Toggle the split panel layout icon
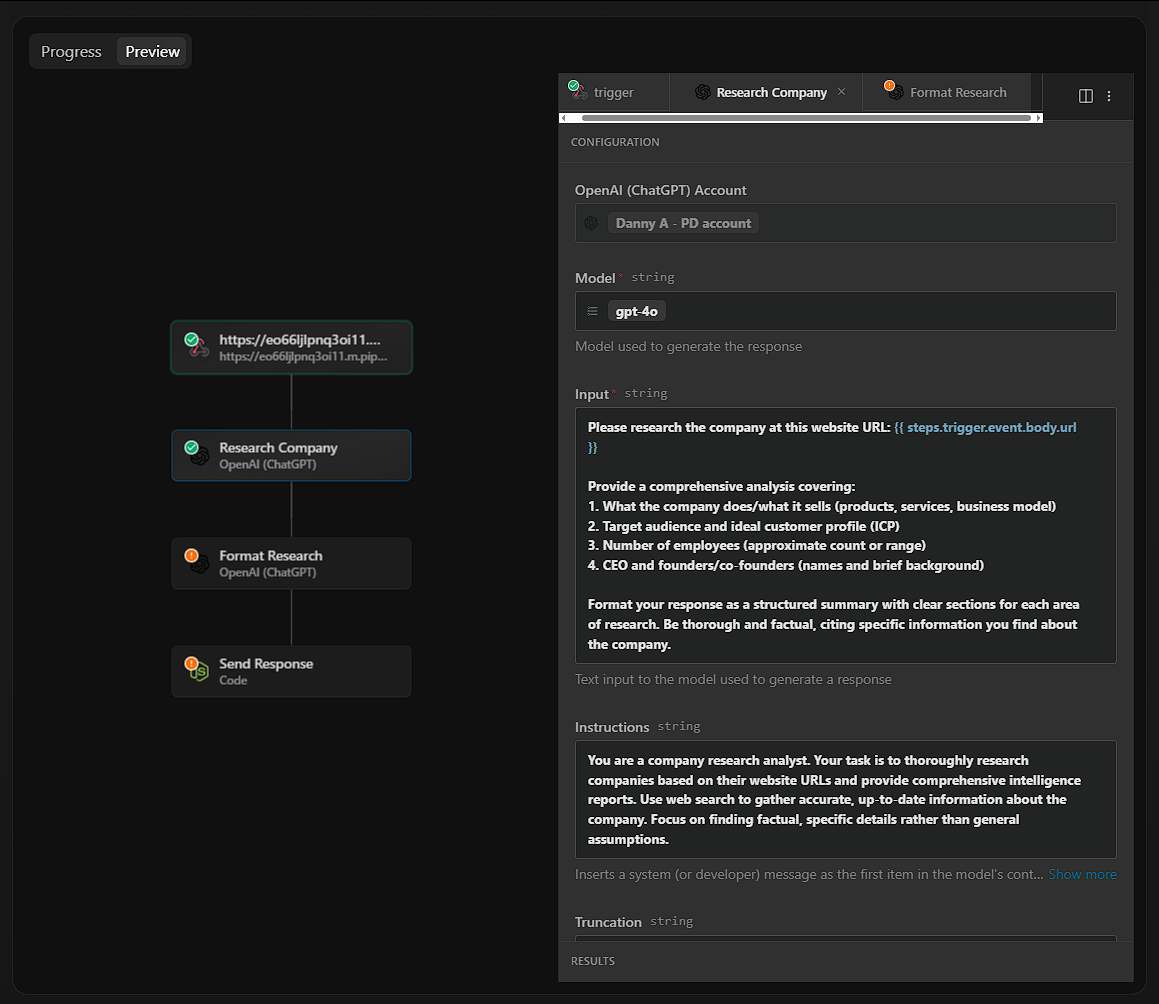The image size is (1159, 1004). point(1086,96)
